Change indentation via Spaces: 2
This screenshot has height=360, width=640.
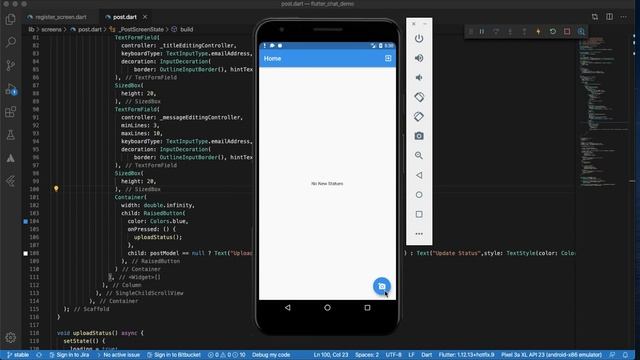[x=367, y=355]
